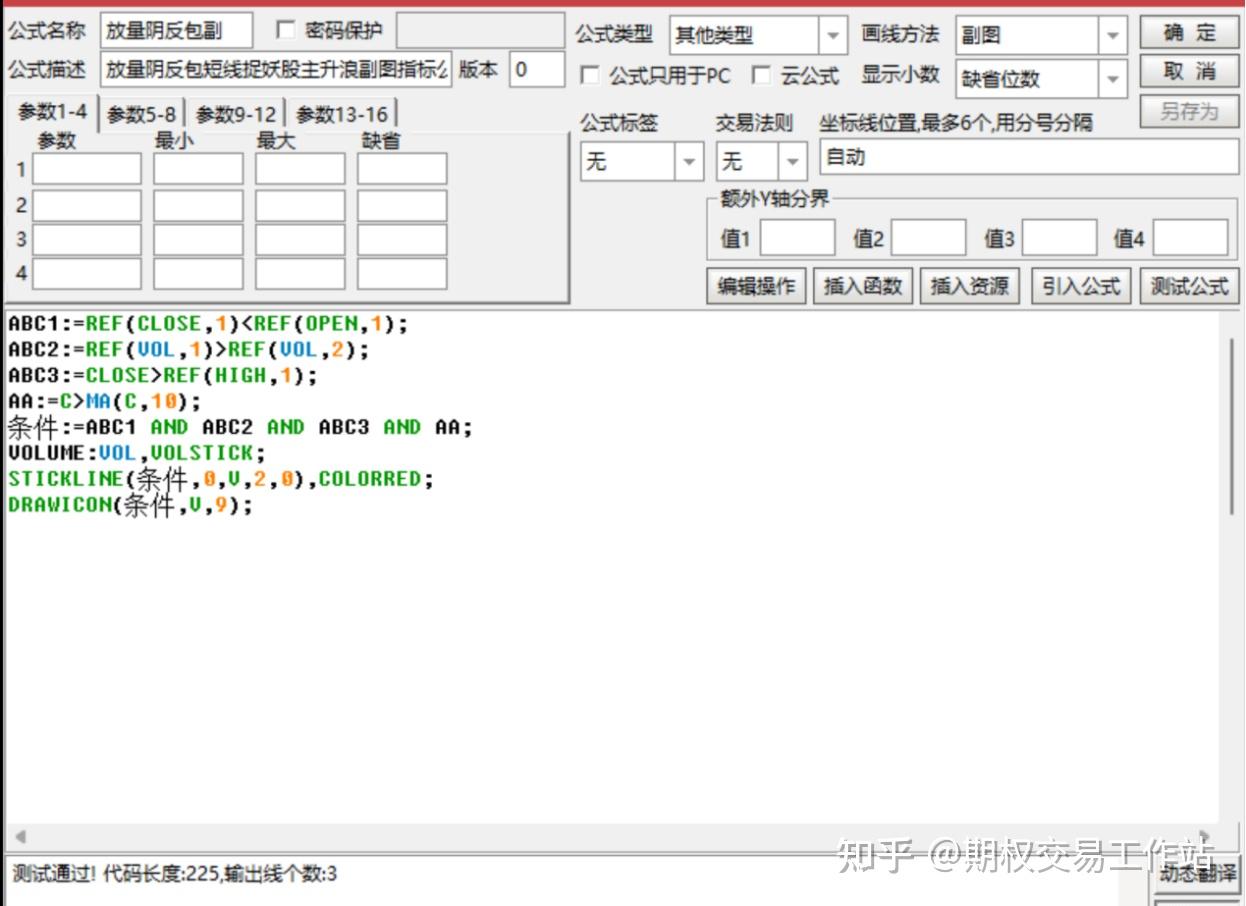Toggle the 云公式 checkbox
The height and width of the screenshot is (906, 1246).
(x=762, y=76)
